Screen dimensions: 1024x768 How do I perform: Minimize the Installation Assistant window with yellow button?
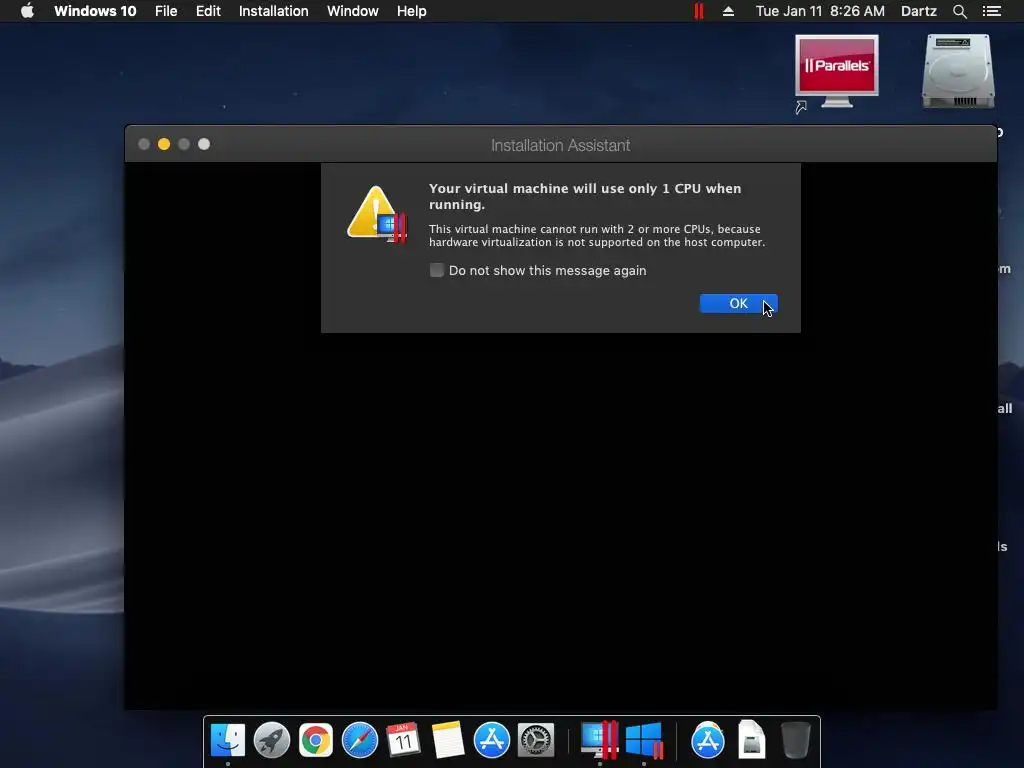164,144
